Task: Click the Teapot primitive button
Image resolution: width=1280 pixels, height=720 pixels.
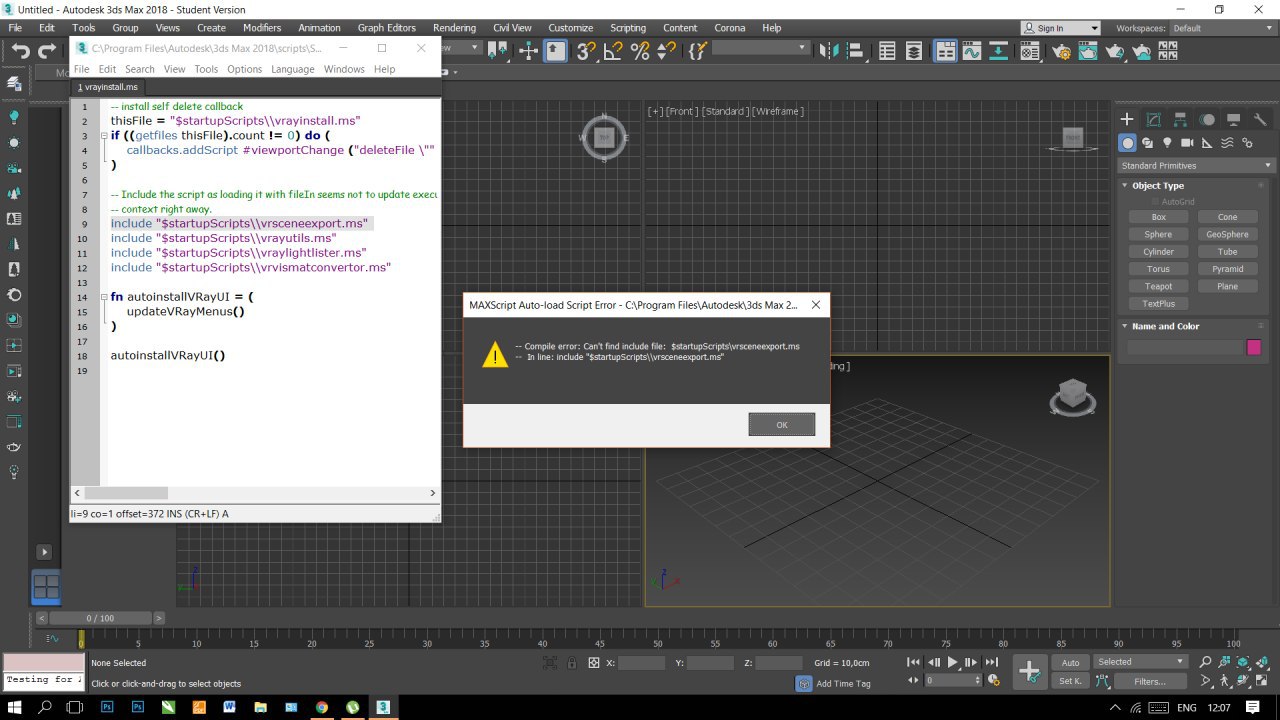Action: (1158, 286)
